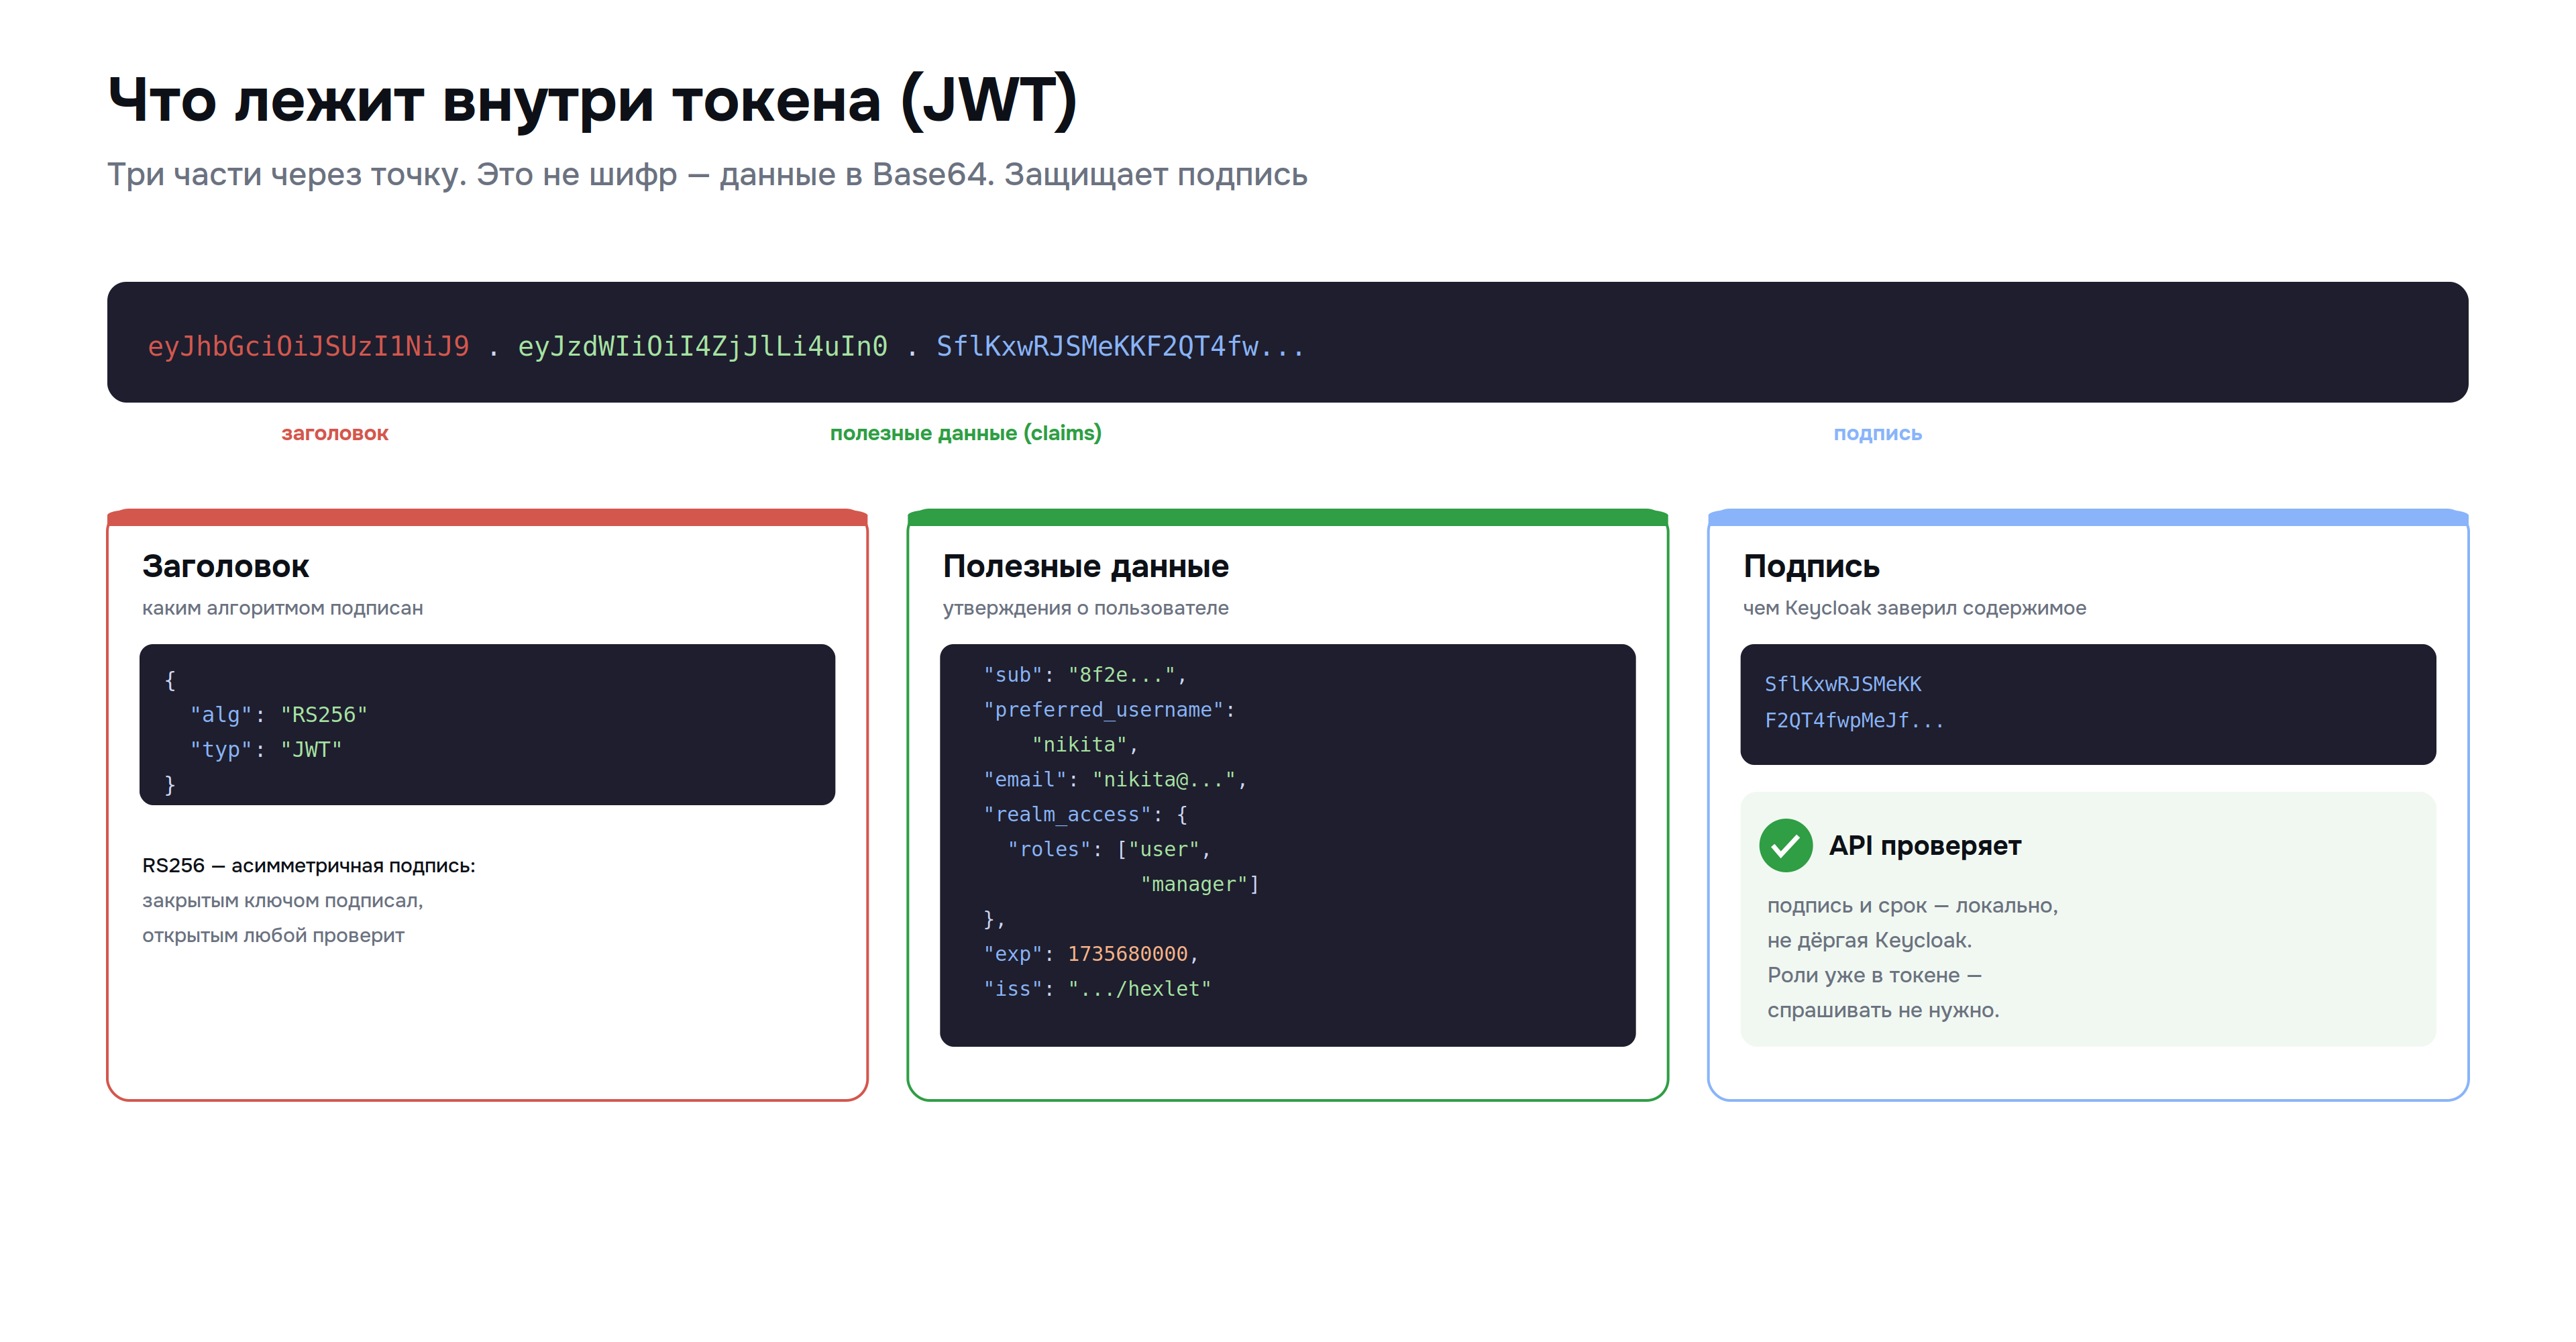Click the green label полезные данные (claims)
2576x1342 pixels.
965,433
